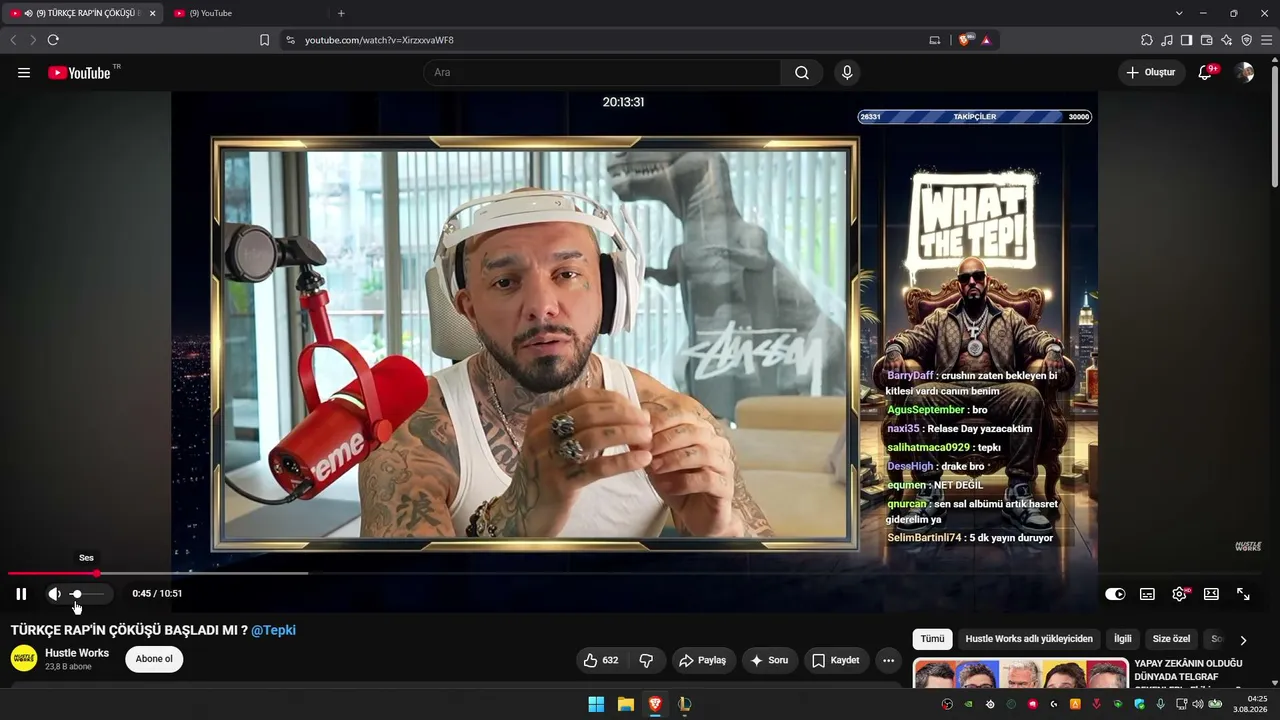Image resolution: width=1280 pixels, height=720 pixels.
Task: Open Brave Shields lion icon
Action: (964, 40)
